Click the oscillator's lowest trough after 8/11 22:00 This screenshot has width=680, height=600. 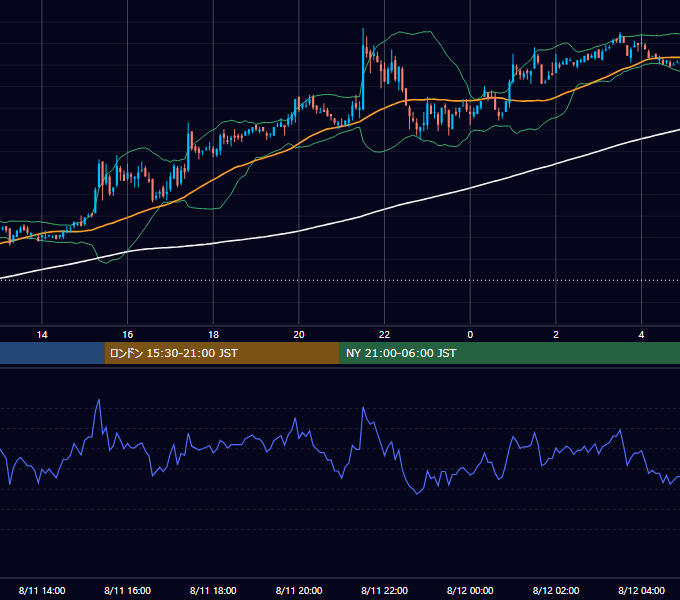click(417, 493)
